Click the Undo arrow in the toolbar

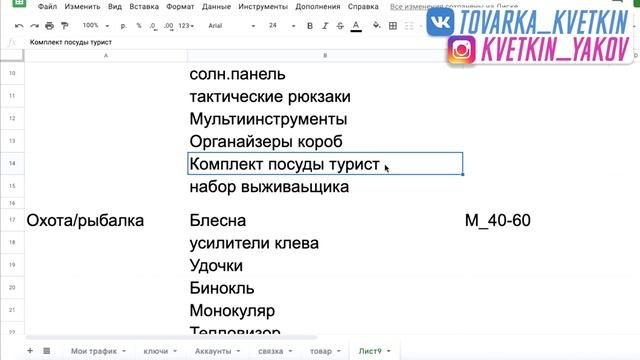tap(19, 26)
